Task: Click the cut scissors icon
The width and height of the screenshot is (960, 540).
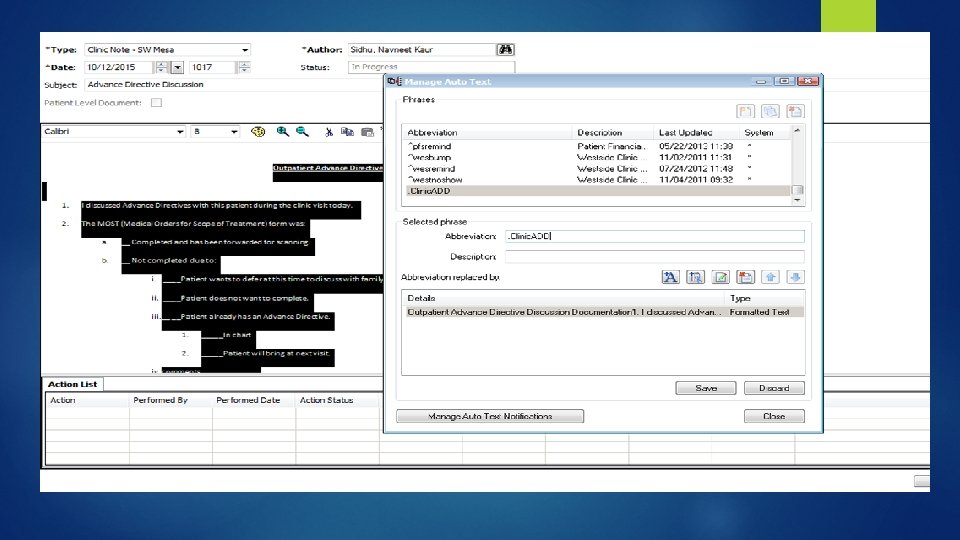Action: (329, 131)
